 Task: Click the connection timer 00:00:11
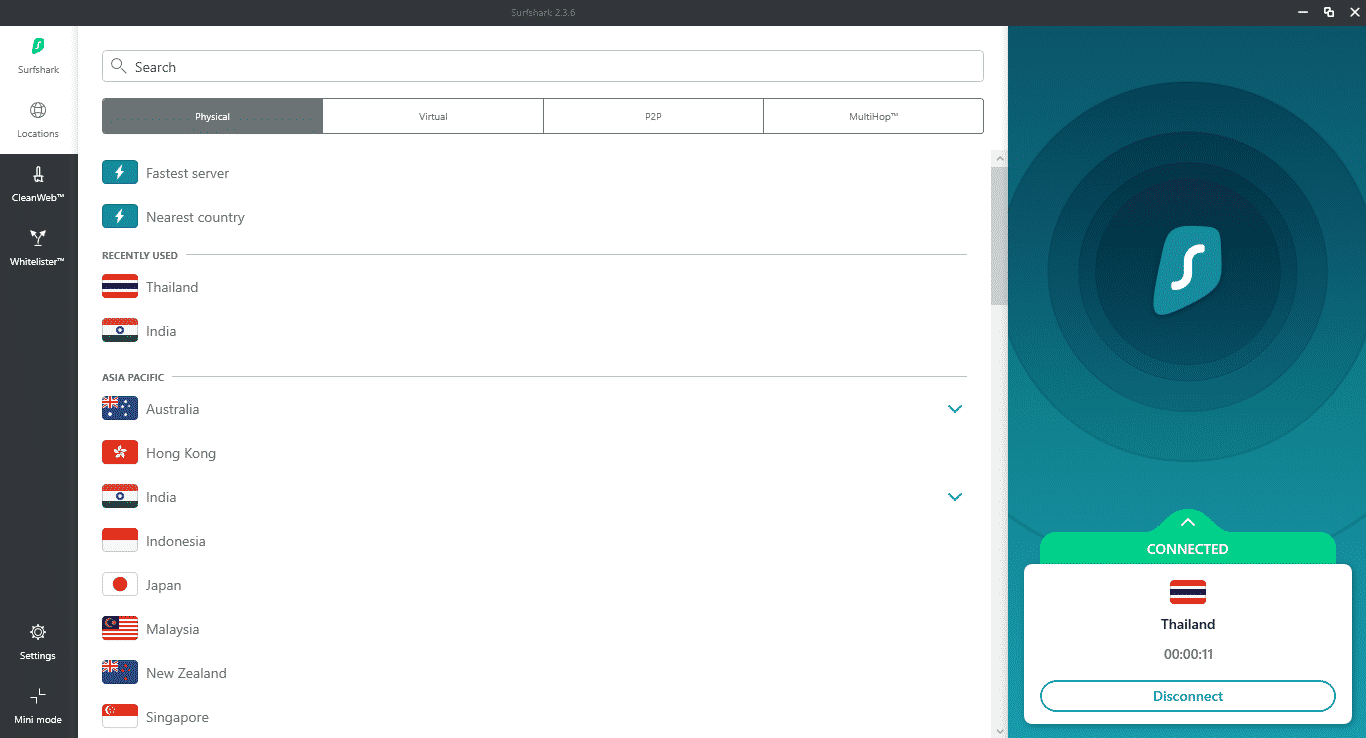pyautogui.click(x=1188, y=654)
